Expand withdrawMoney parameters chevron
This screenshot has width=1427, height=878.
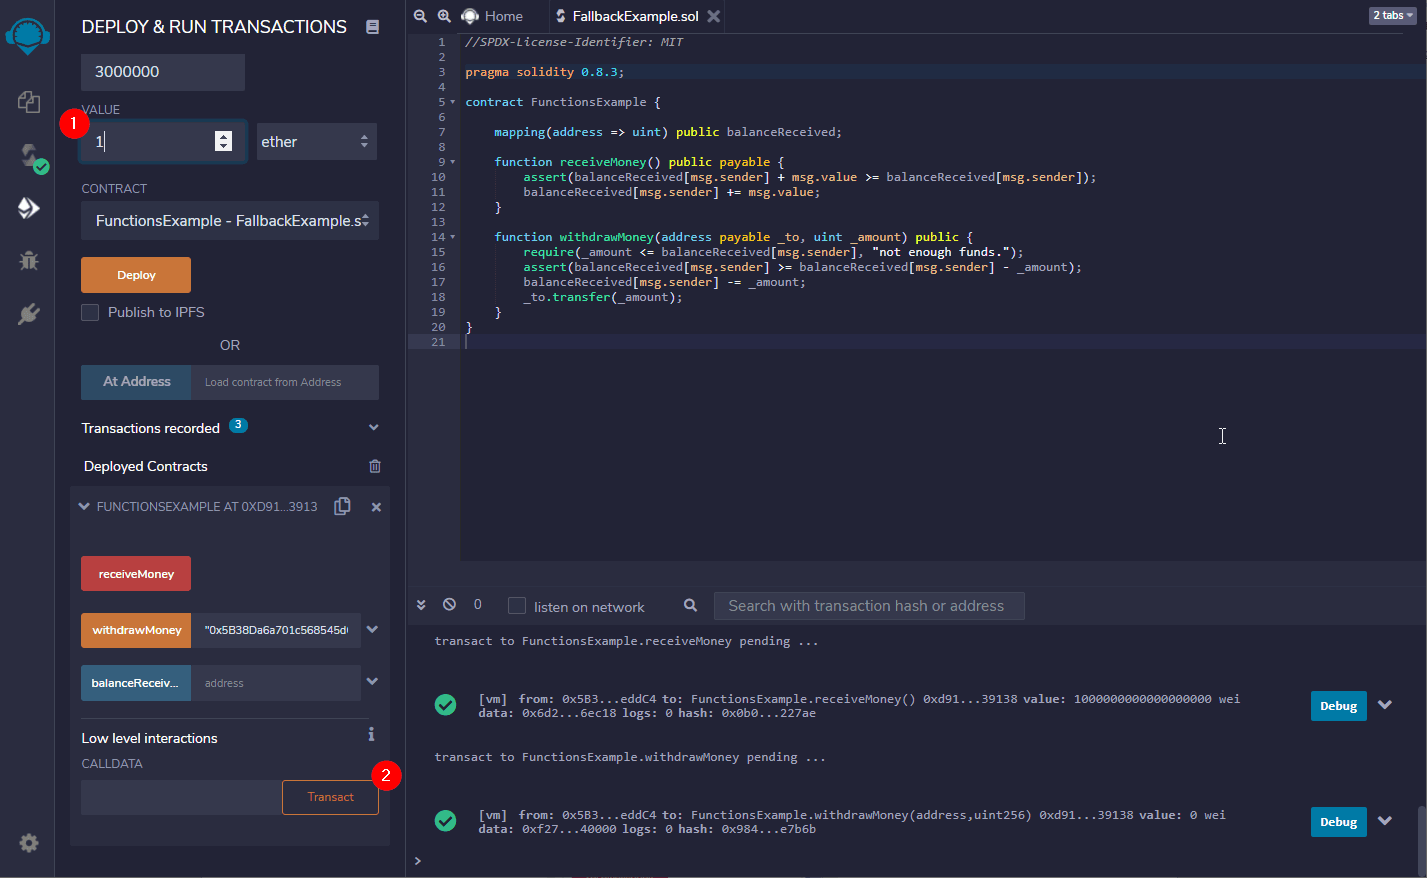pos(372,629)
